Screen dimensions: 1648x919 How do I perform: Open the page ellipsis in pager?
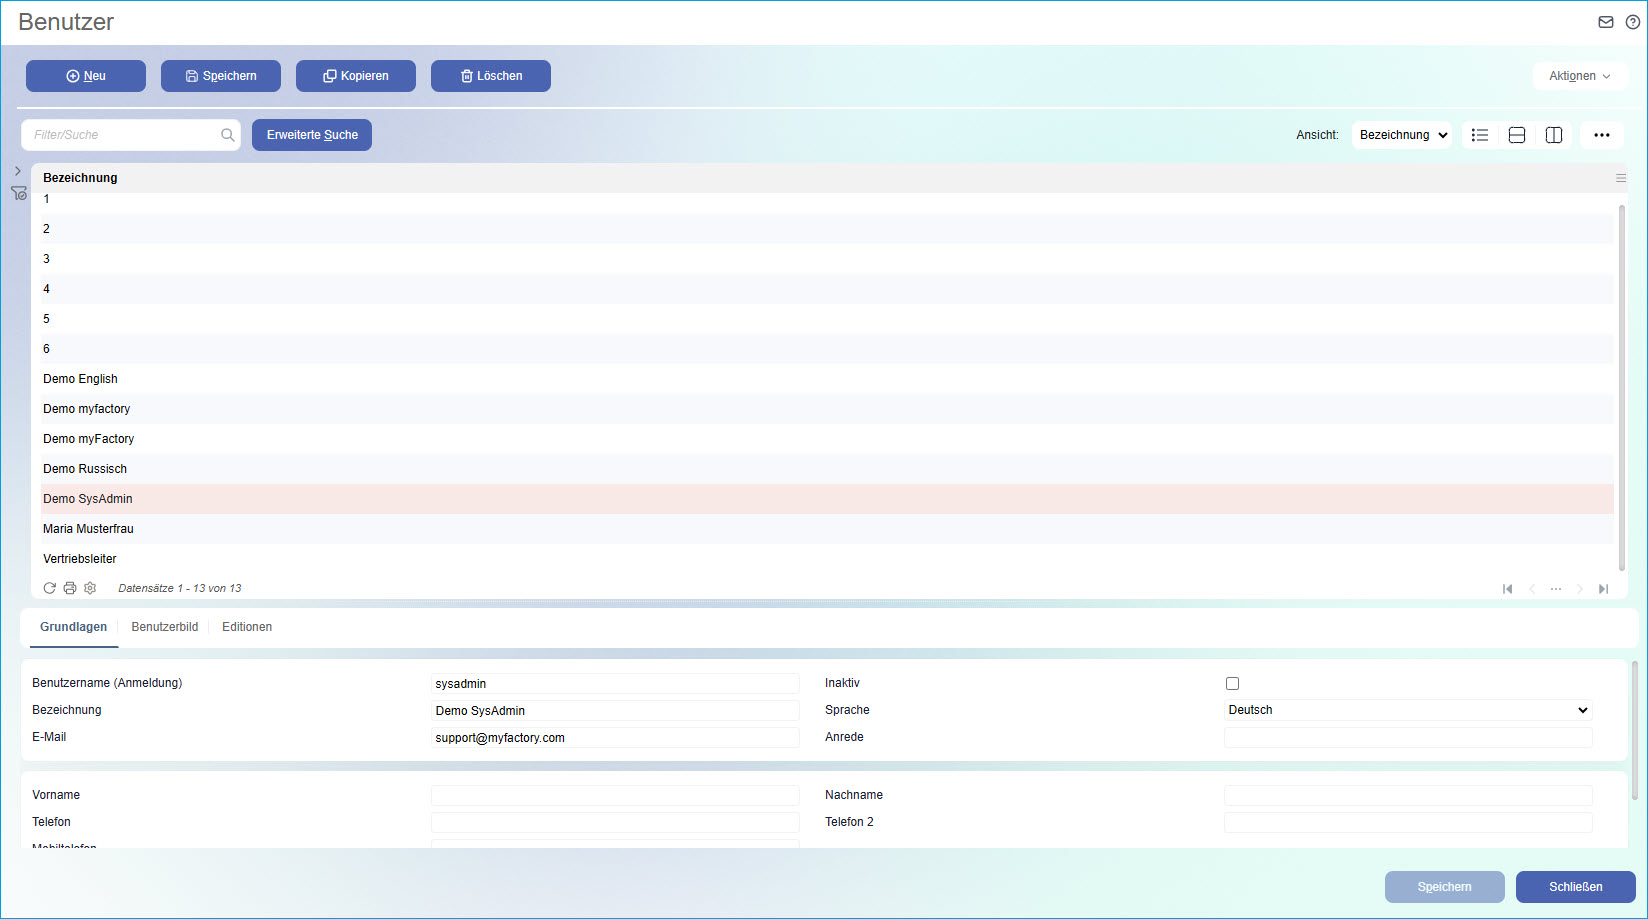pyautogui.click(x=1556, y=589)
